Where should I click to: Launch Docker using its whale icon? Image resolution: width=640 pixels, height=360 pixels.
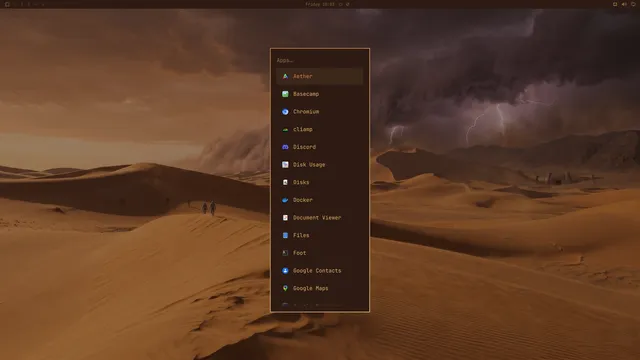click(x=285, y=200)
